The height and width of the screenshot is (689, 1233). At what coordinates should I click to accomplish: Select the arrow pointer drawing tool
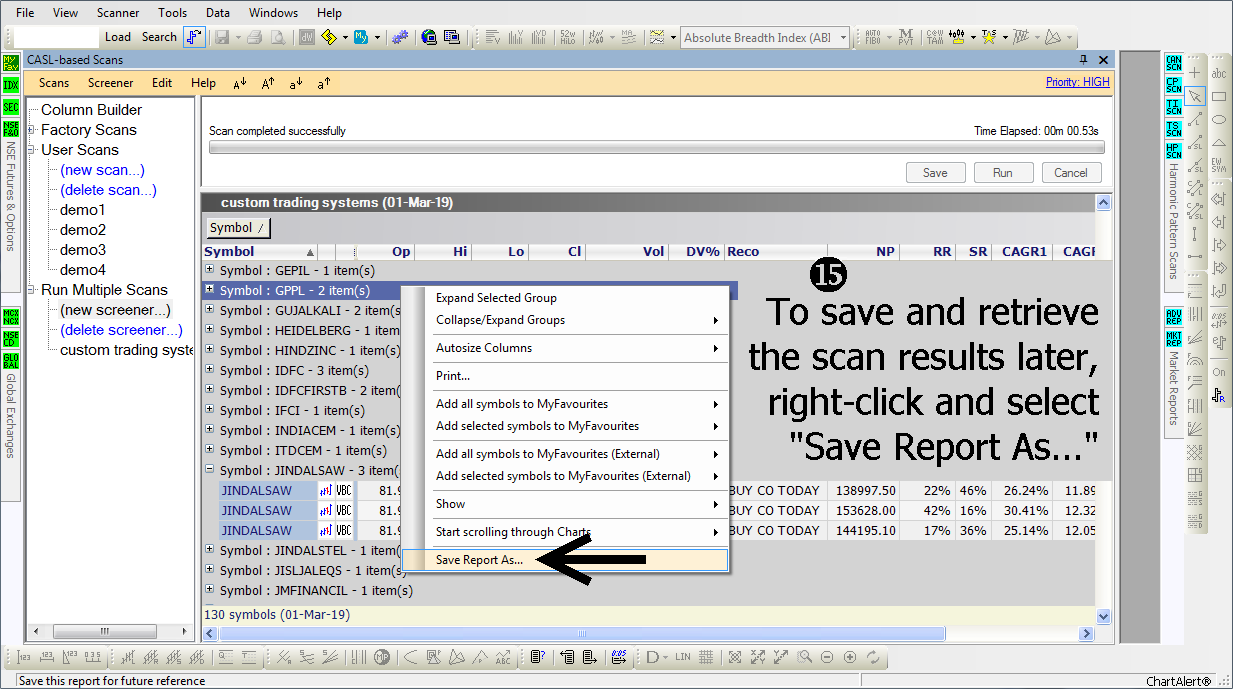(x=1195, y=96)
